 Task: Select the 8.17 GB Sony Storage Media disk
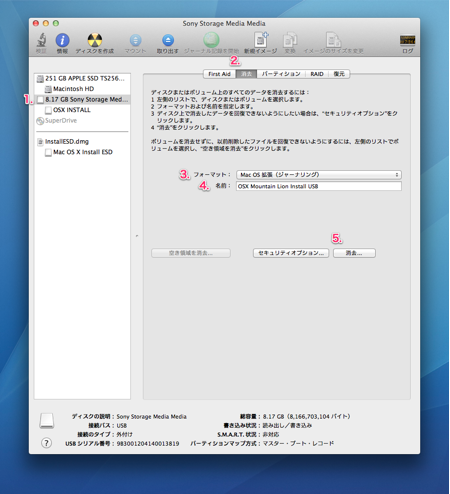82,99
